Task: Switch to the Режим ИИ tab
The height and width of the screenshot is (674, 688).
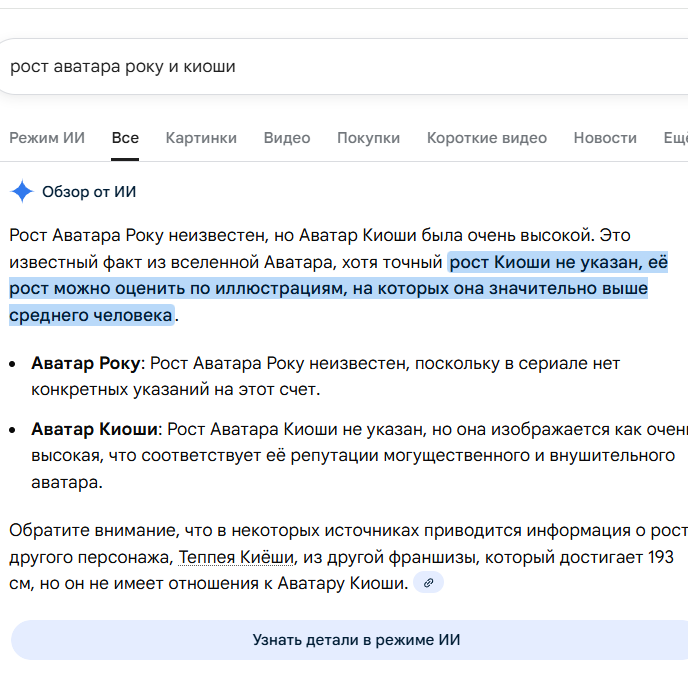Action: (x=47, y=138)
